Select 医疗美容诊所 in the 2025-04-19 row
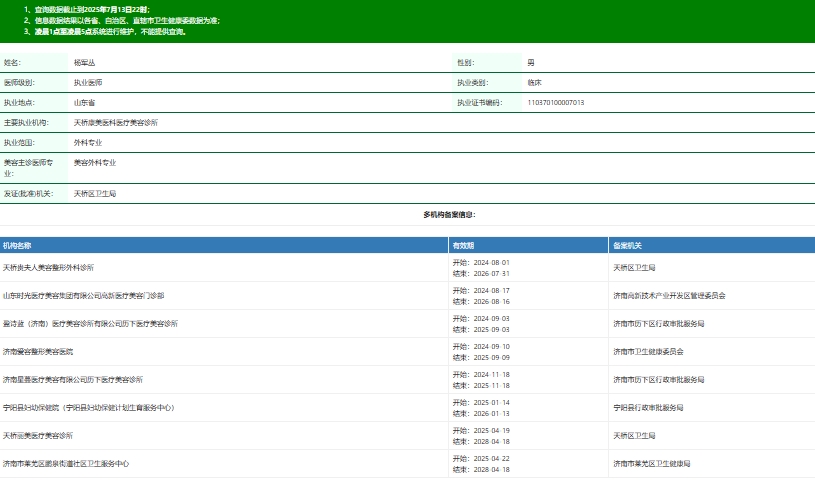The image size is (815, 483). coord(38,436)
